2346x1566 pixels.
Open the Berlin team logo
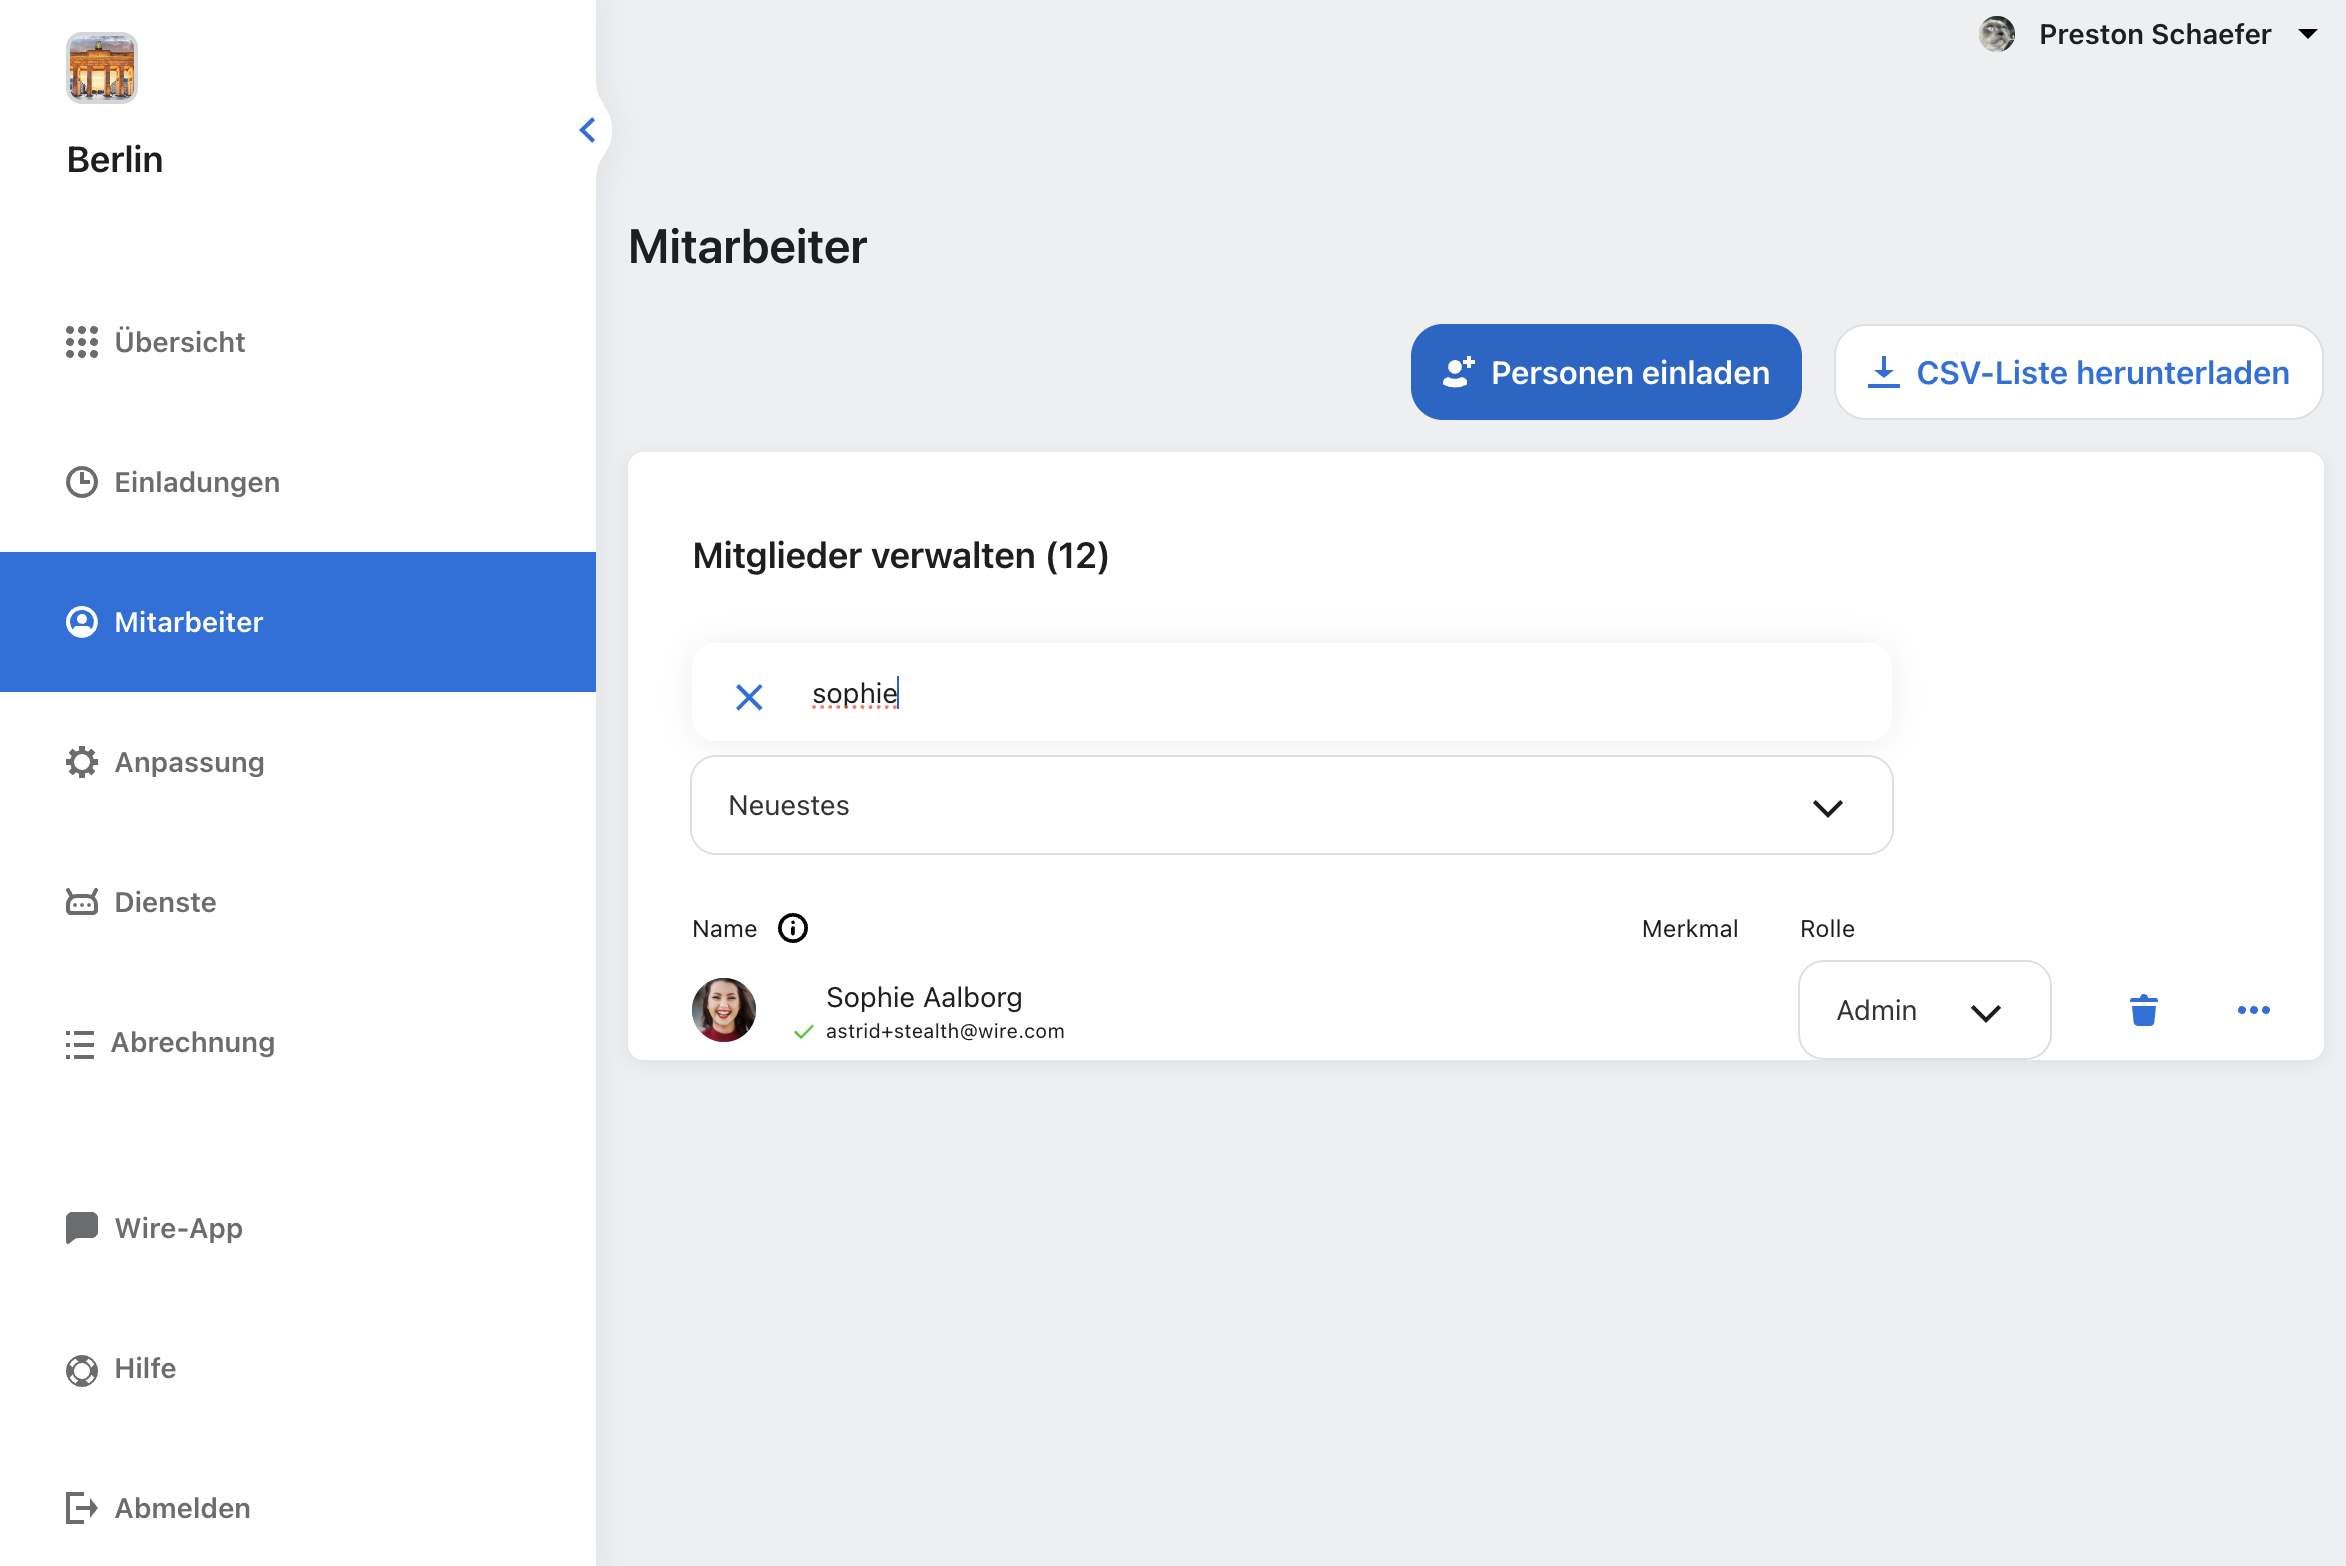click(101, 68)
